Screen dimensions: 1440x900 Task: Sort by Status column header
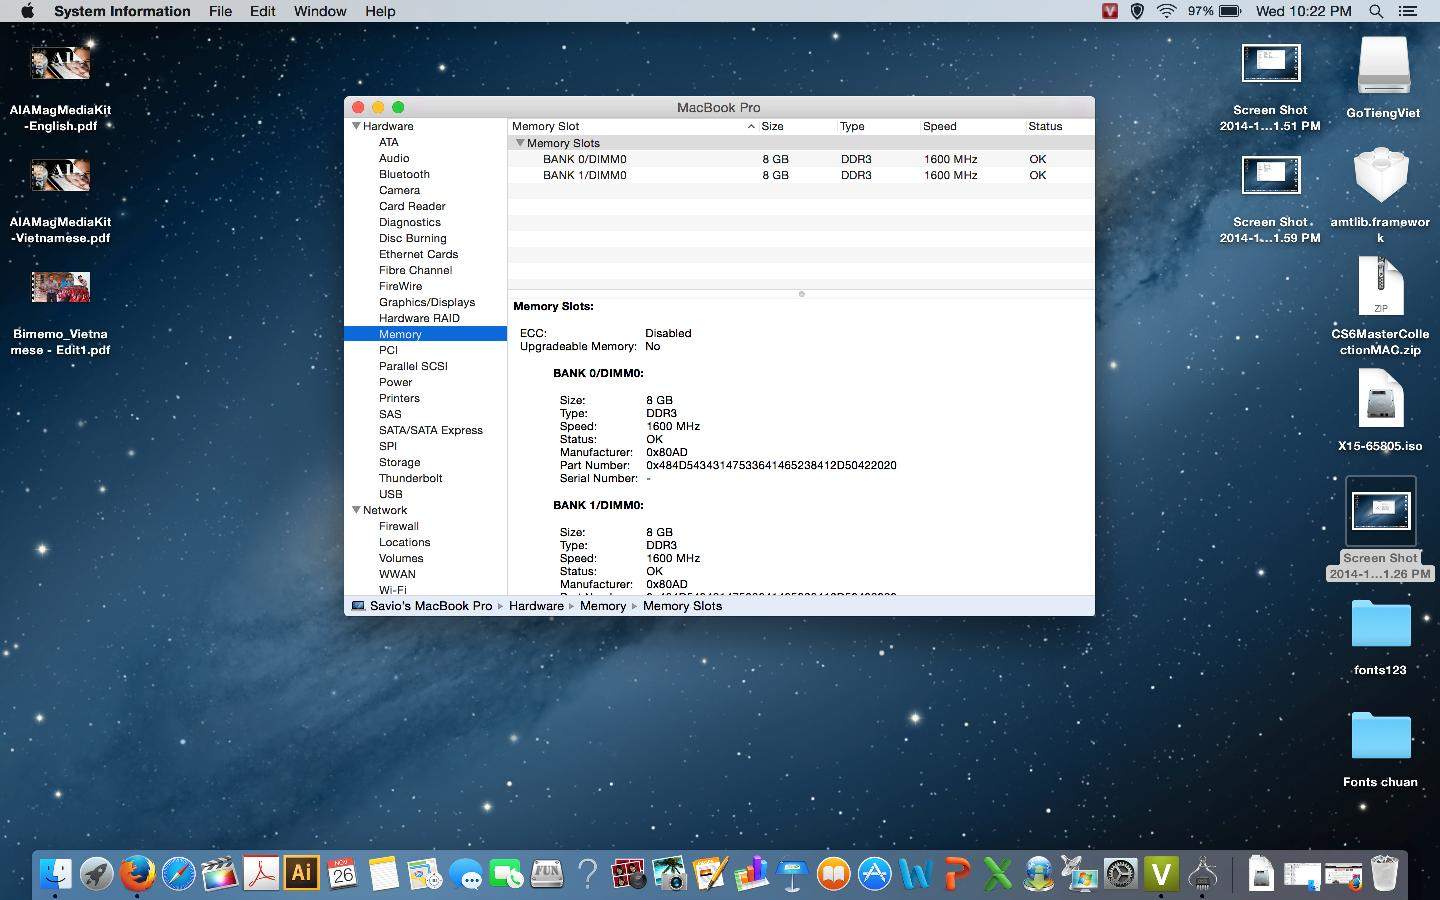[x=1058, y=126]
